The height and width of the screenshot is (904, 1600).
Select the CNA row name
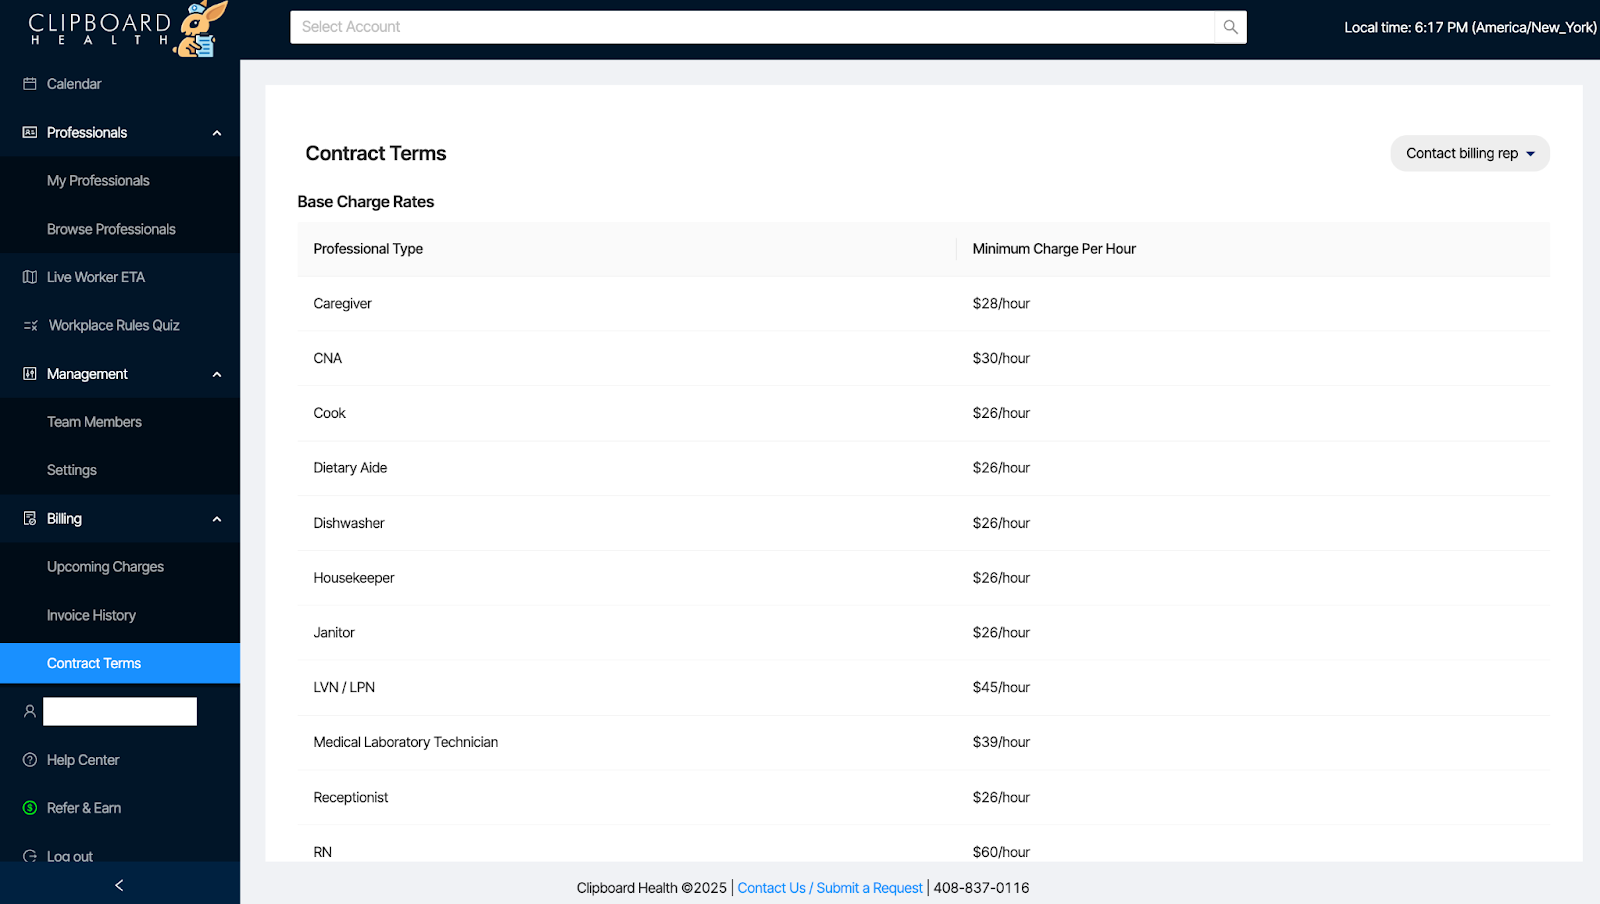point(327,358)
